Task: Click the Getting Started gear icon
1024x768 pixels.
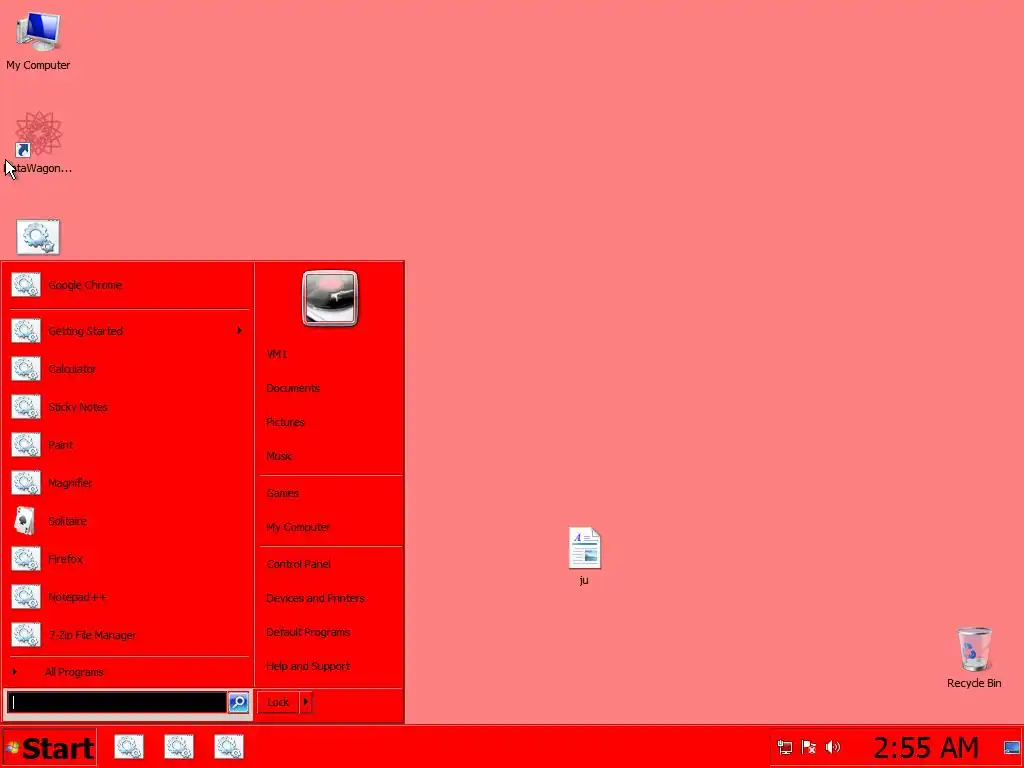Action: pos(26,331)
